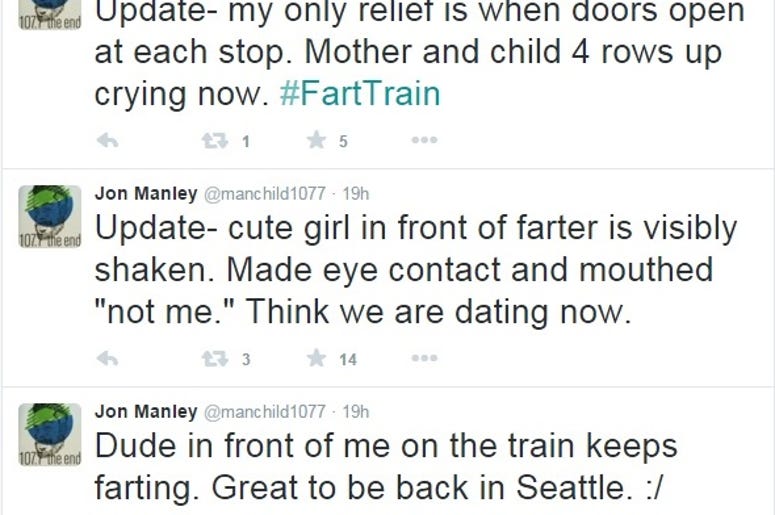Open more options on cute girl tweet
The image size is (775, 515).
[x=424, y=358]
